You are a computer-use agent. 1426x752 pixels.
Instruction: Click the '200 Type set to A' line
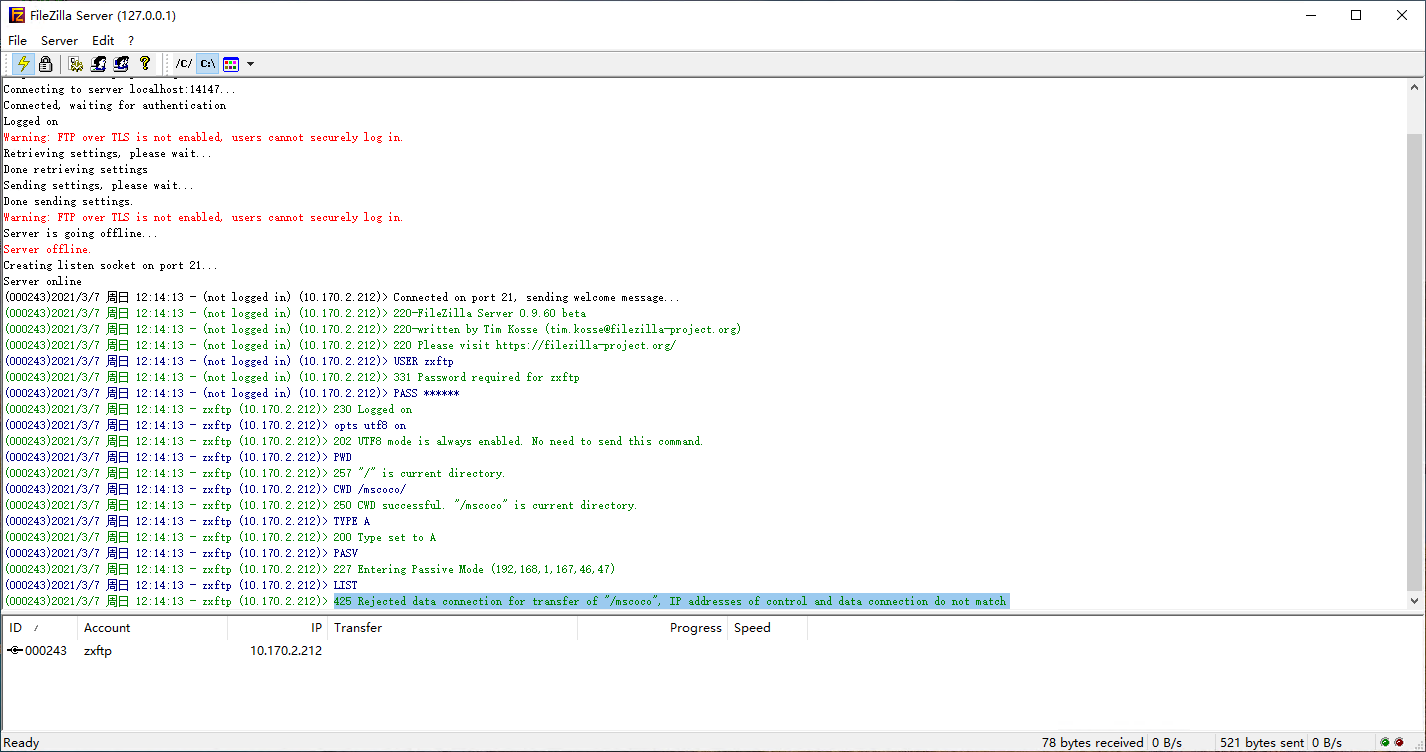point(220,537)
